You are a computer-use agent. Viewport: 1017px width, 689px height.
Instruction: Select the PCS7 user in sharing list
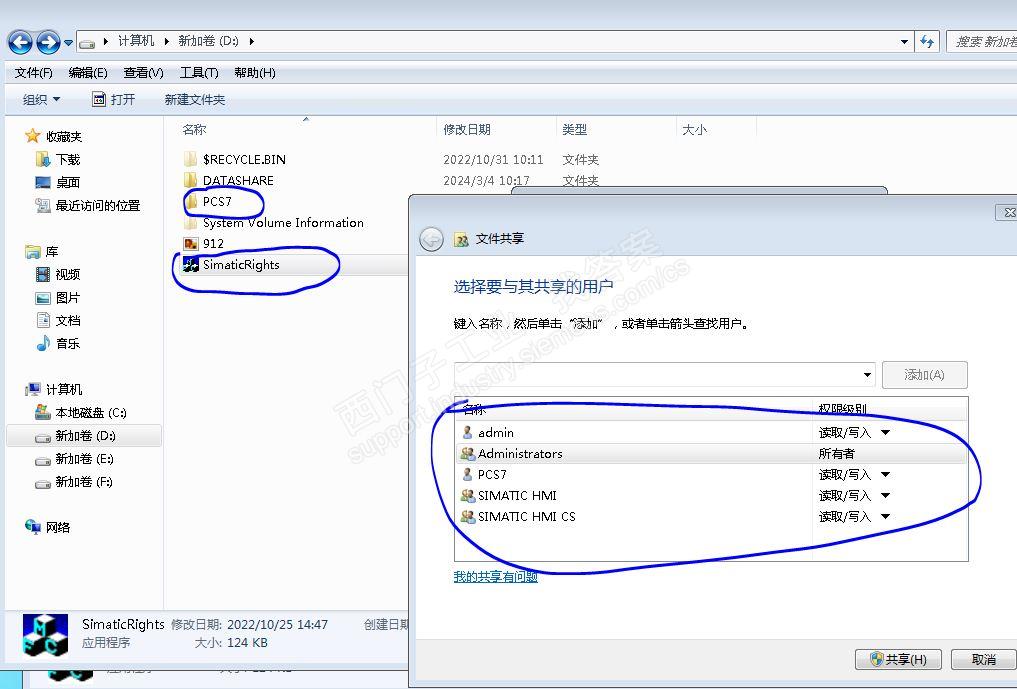click(x=711, y=475)
